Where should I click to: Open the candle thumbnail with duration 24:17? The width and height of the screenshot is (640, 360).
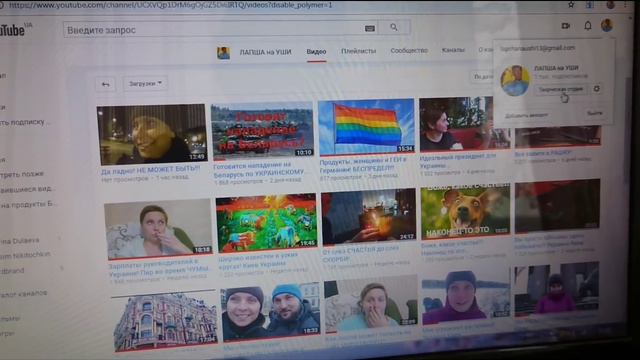coord(369,216)
